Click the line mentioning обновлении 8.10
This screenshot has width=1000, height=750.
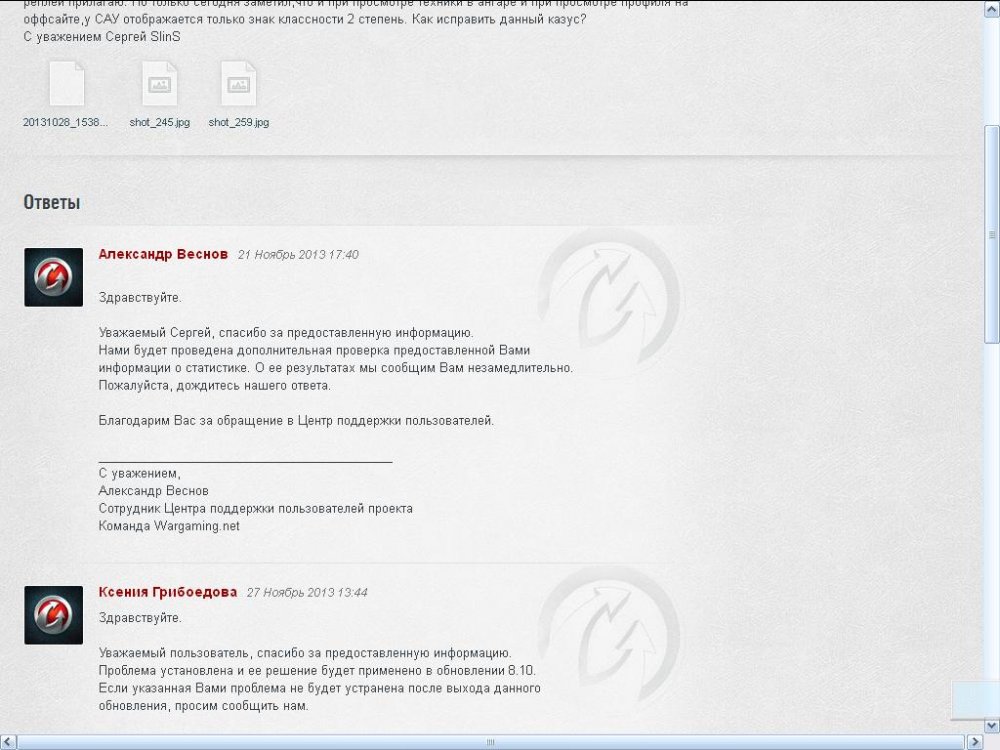click(317, 671)
